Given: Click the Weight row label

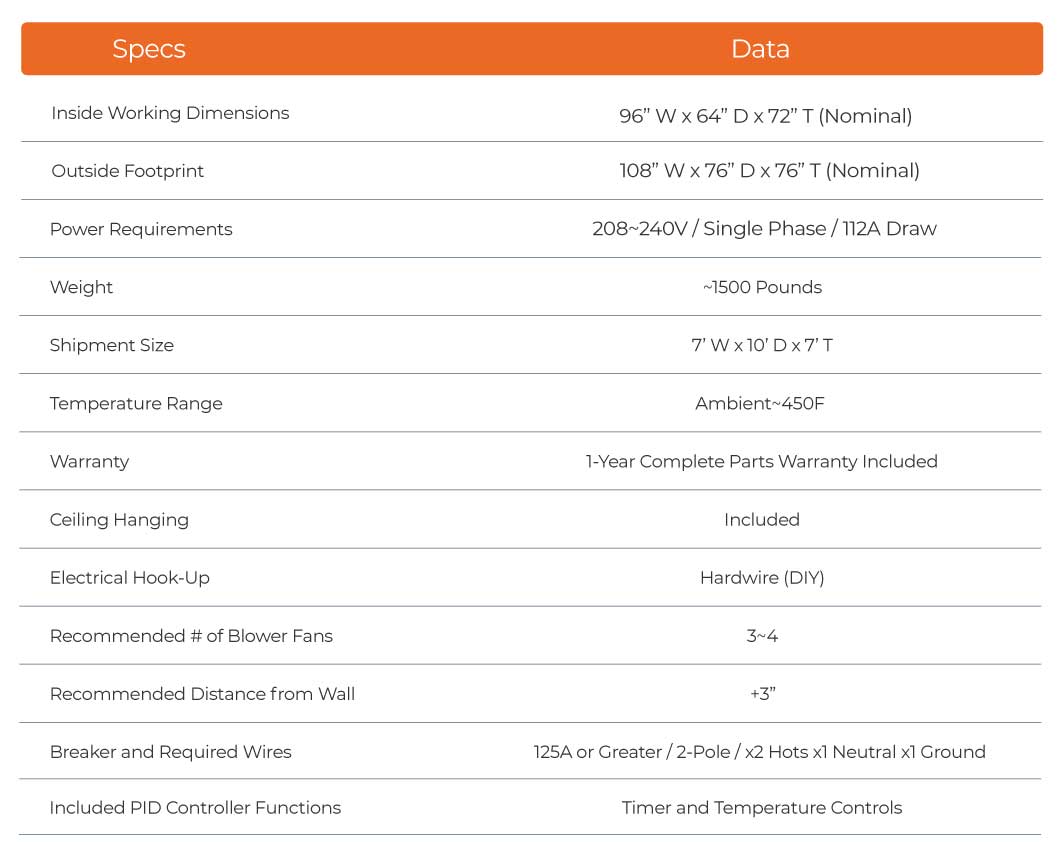Looking at the screenshot, I should tap(81, 287).
